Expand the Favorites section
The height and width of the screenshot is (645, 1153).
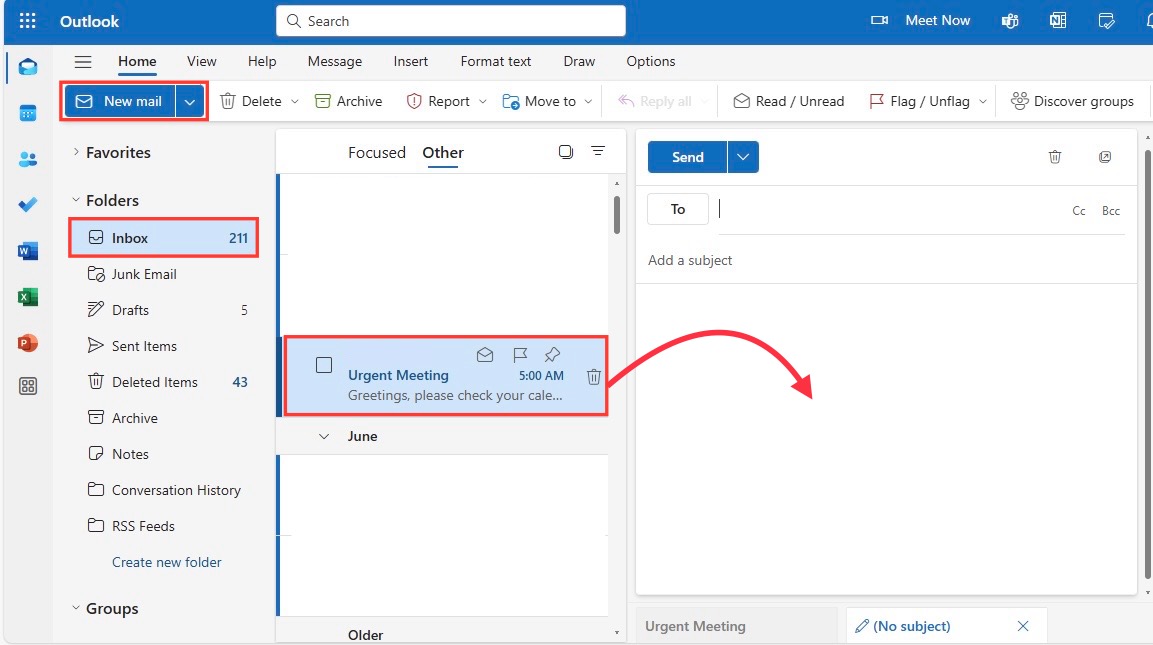(76, 152)
